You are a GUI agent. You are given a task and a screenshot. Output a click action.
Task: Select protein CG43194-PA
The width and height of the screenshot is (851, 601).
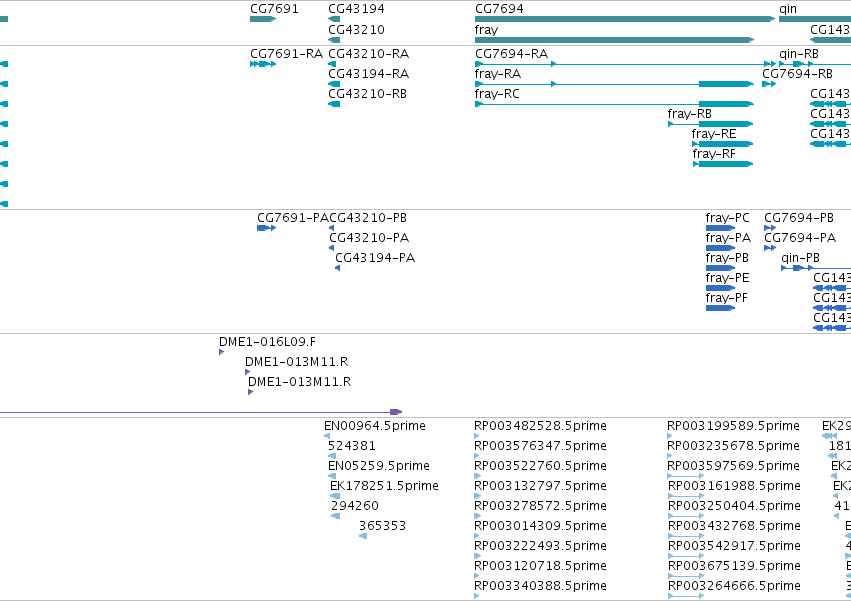tap(338, 268)
